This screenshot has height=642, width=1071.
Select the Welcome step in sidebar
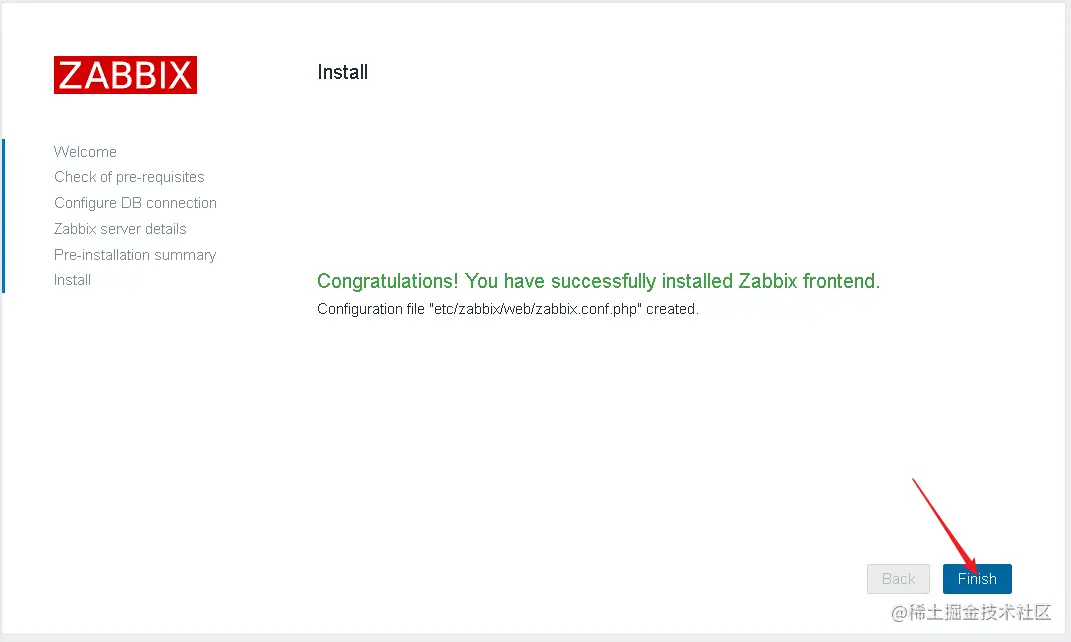85,152
